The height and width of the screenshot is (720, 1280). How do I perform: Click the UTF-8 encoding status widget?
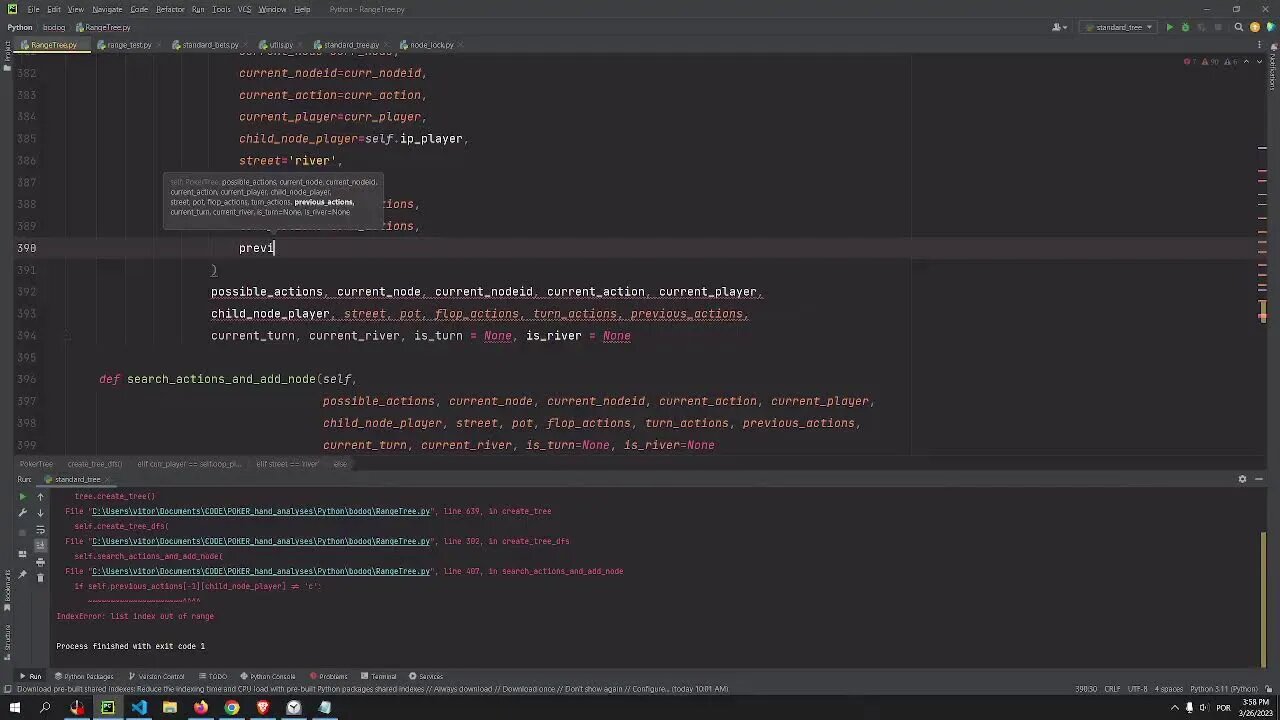coord(1137,689)
